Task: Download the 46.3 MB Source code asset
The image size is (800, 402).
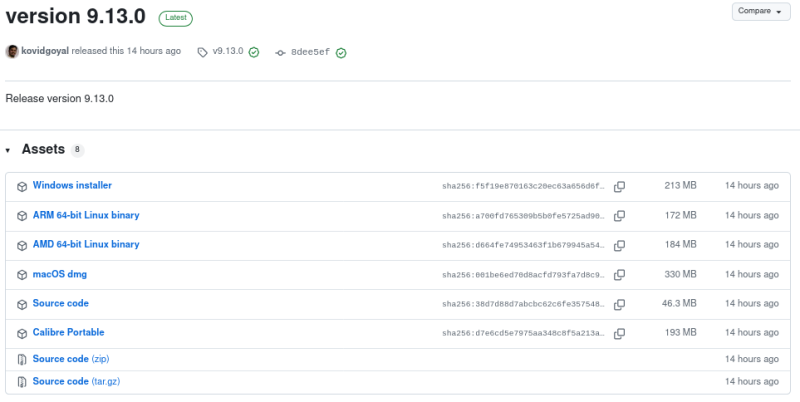Action: tap(61, 303)
